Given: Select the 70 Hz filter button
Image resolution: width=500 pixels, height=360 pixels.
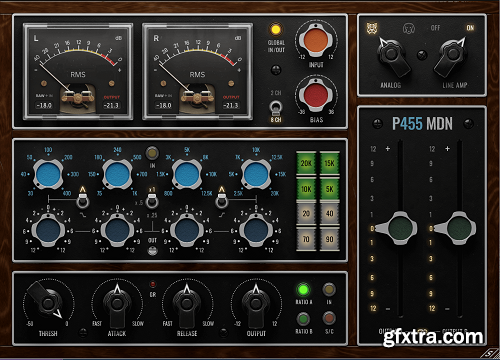Looking at the screenshot, I should click(306, 239).
